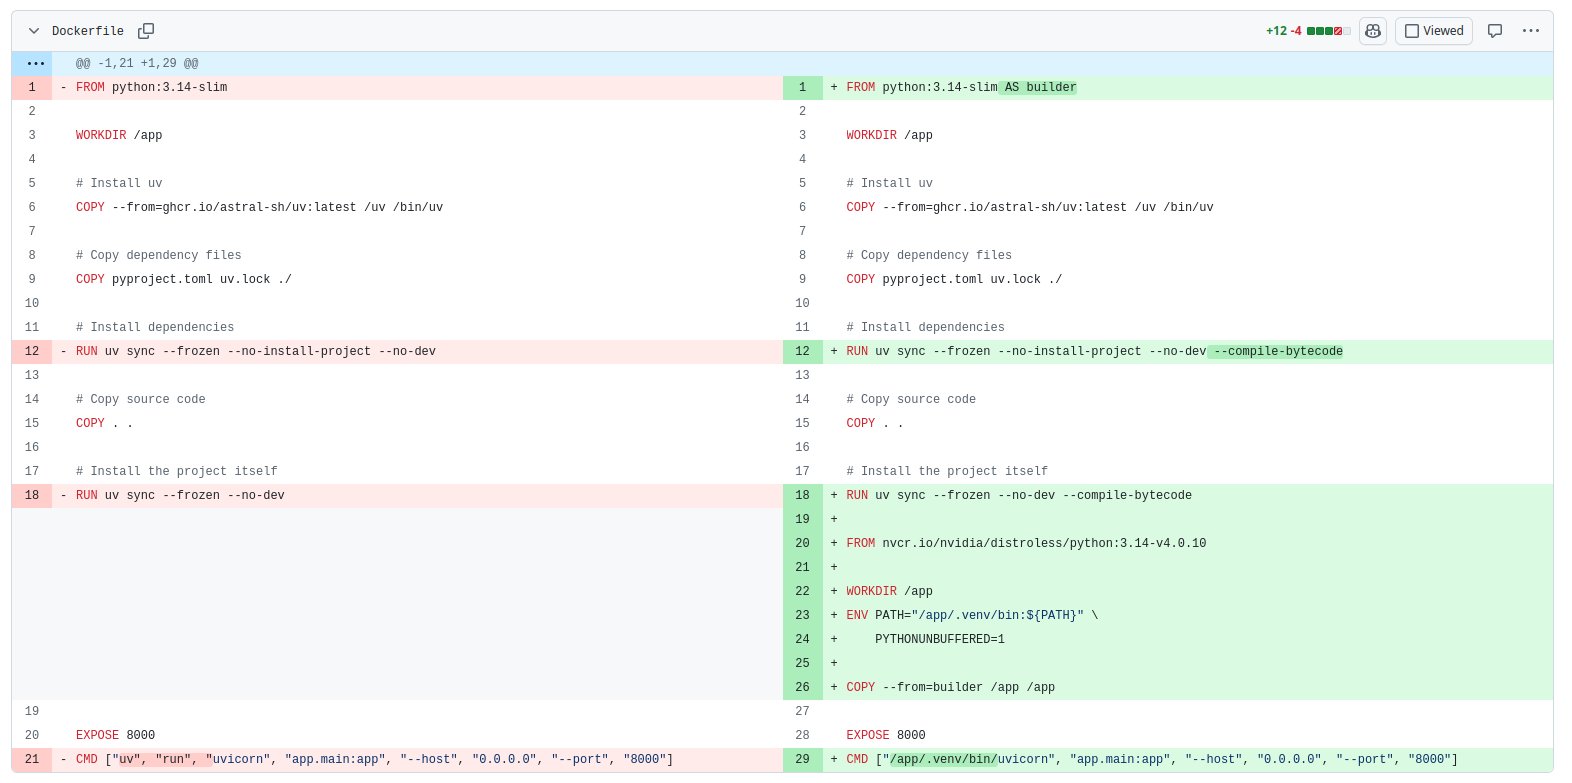Click the 'PYTHONUNBUFFERED=1' line
The width and height of the screenshot is (1572, 783).
tap(940, 639)
